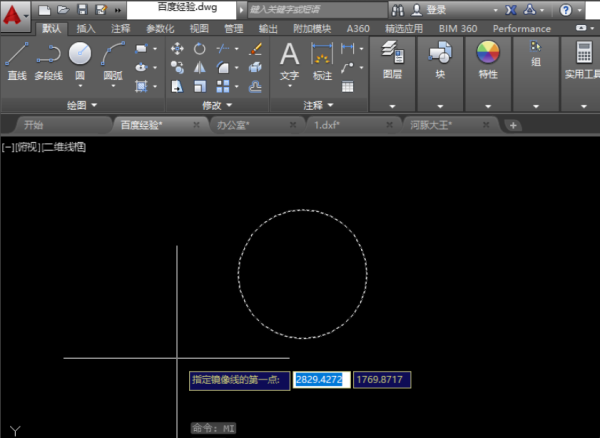Image resolution: width=600 pixels, height=438 pixels.
Task: Open the 组 group panel dropdown
Action: pyautogui.click(x=536, y=106)
